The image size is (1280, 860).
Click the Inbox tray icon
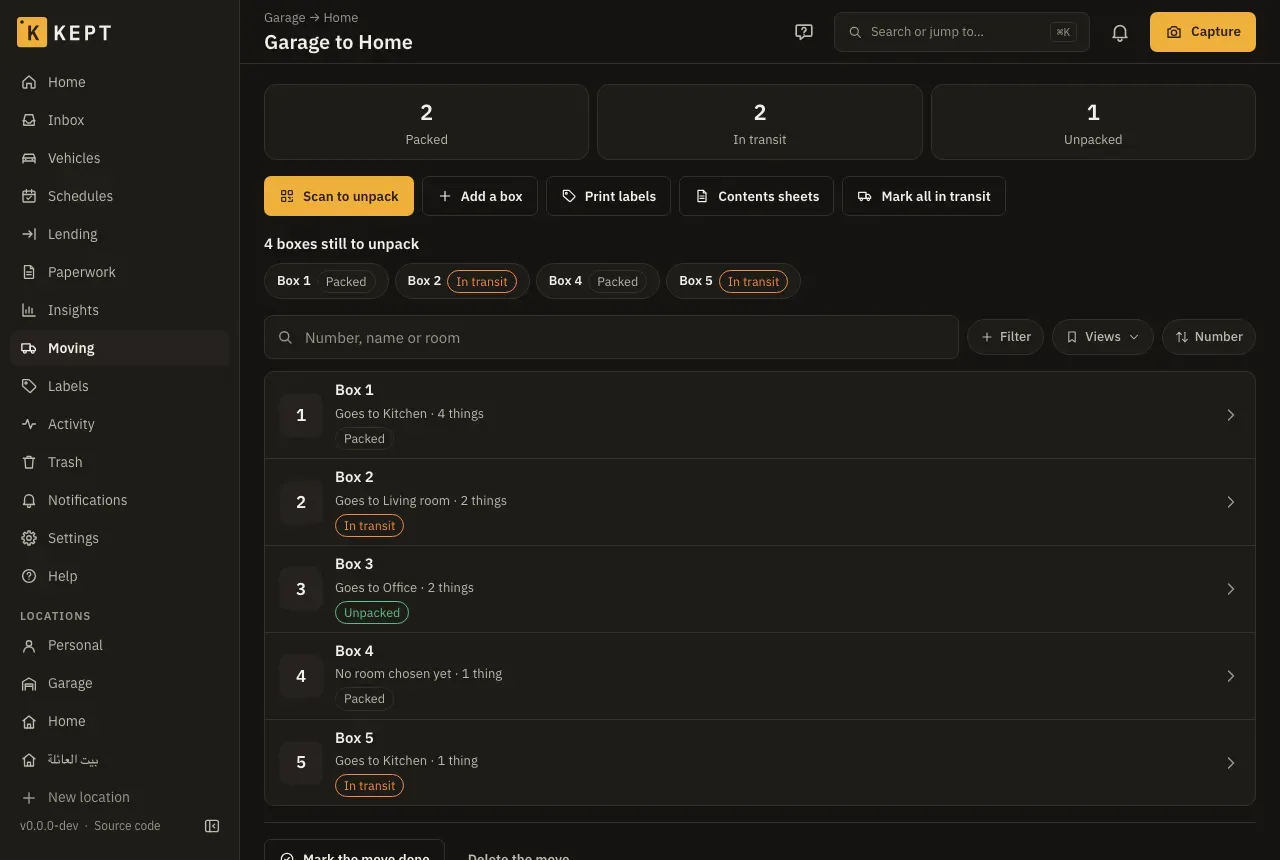point(29,120)
